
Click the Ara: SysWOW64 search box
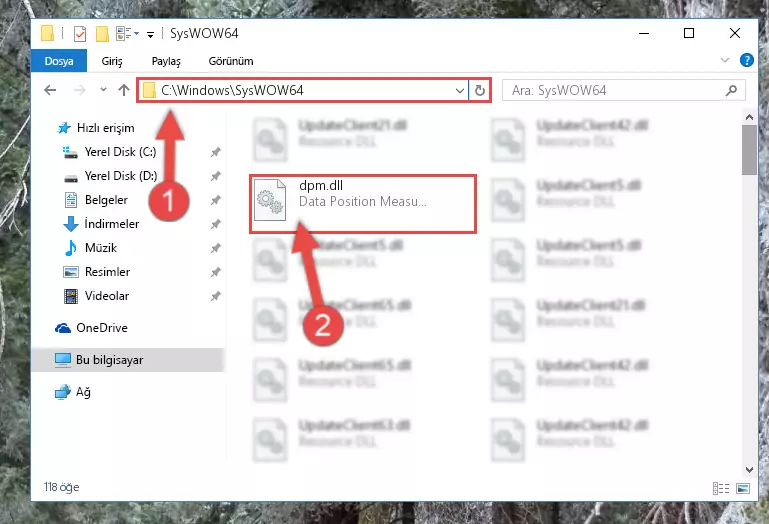tap(623, 90)
